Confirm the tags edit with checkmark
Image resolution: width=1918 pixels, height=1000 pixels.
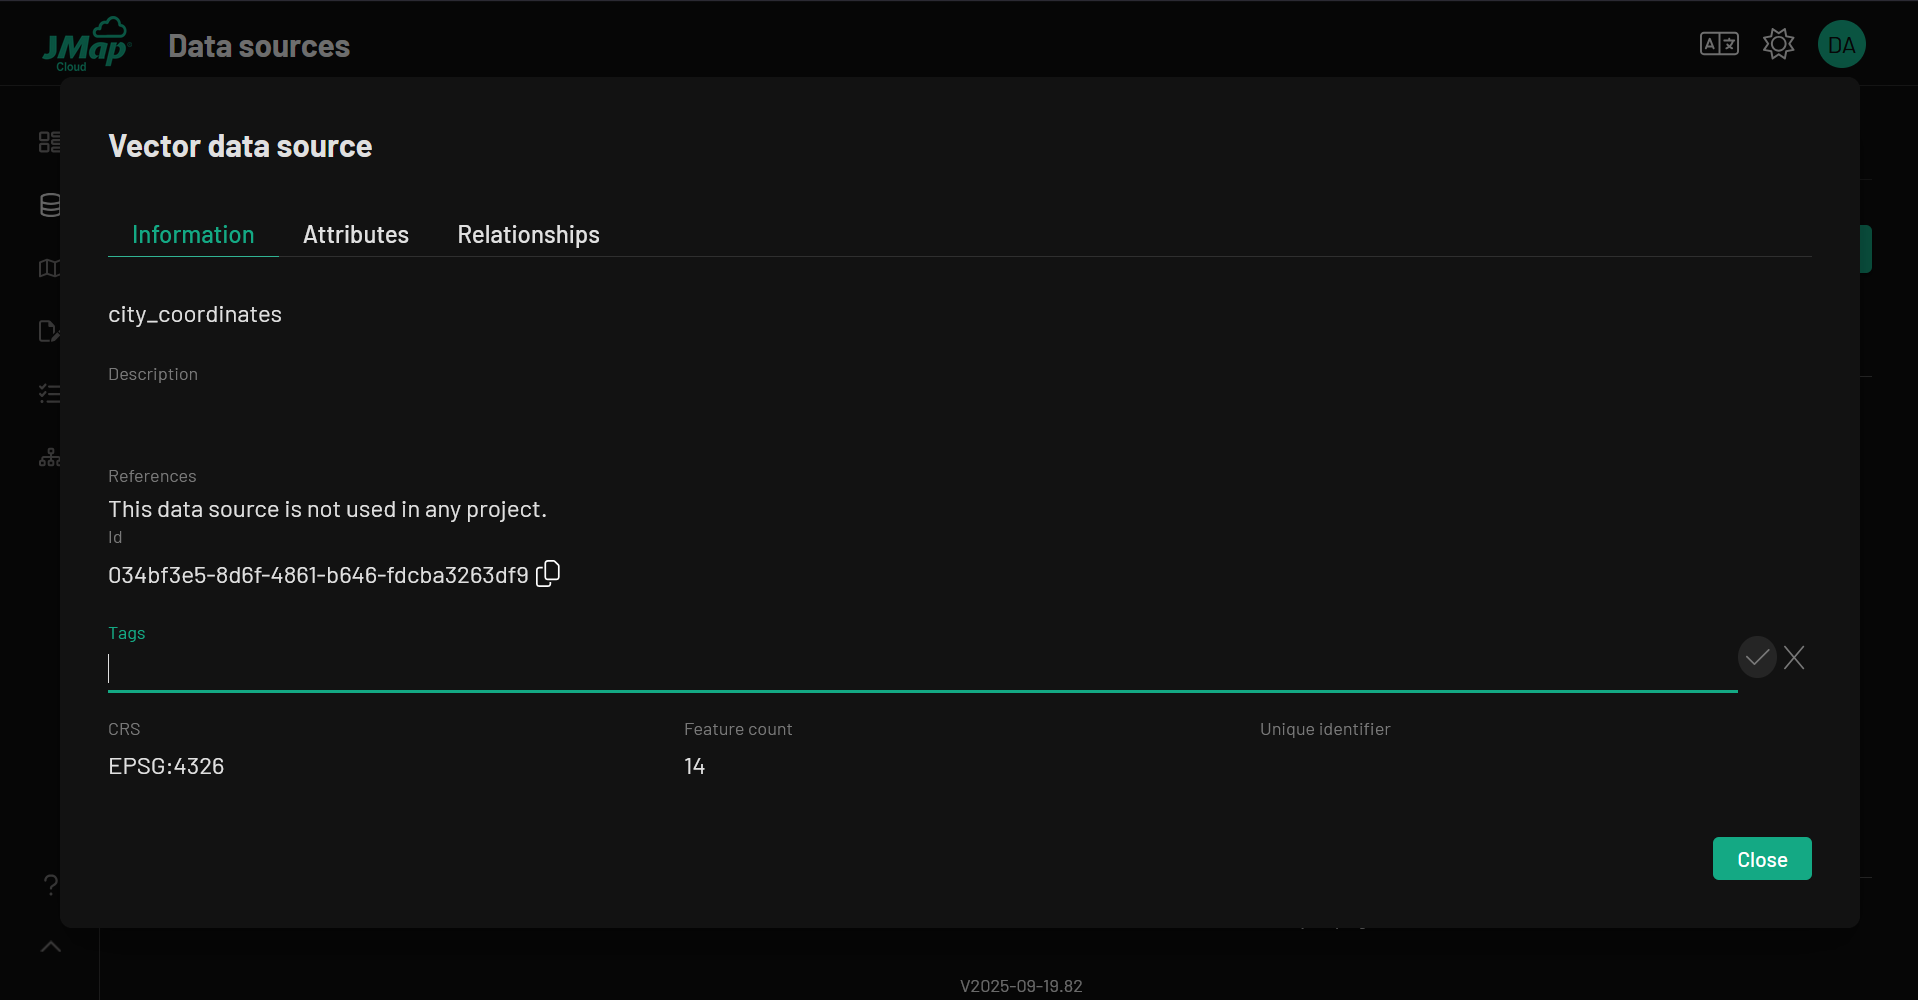tap(1757, 657)
